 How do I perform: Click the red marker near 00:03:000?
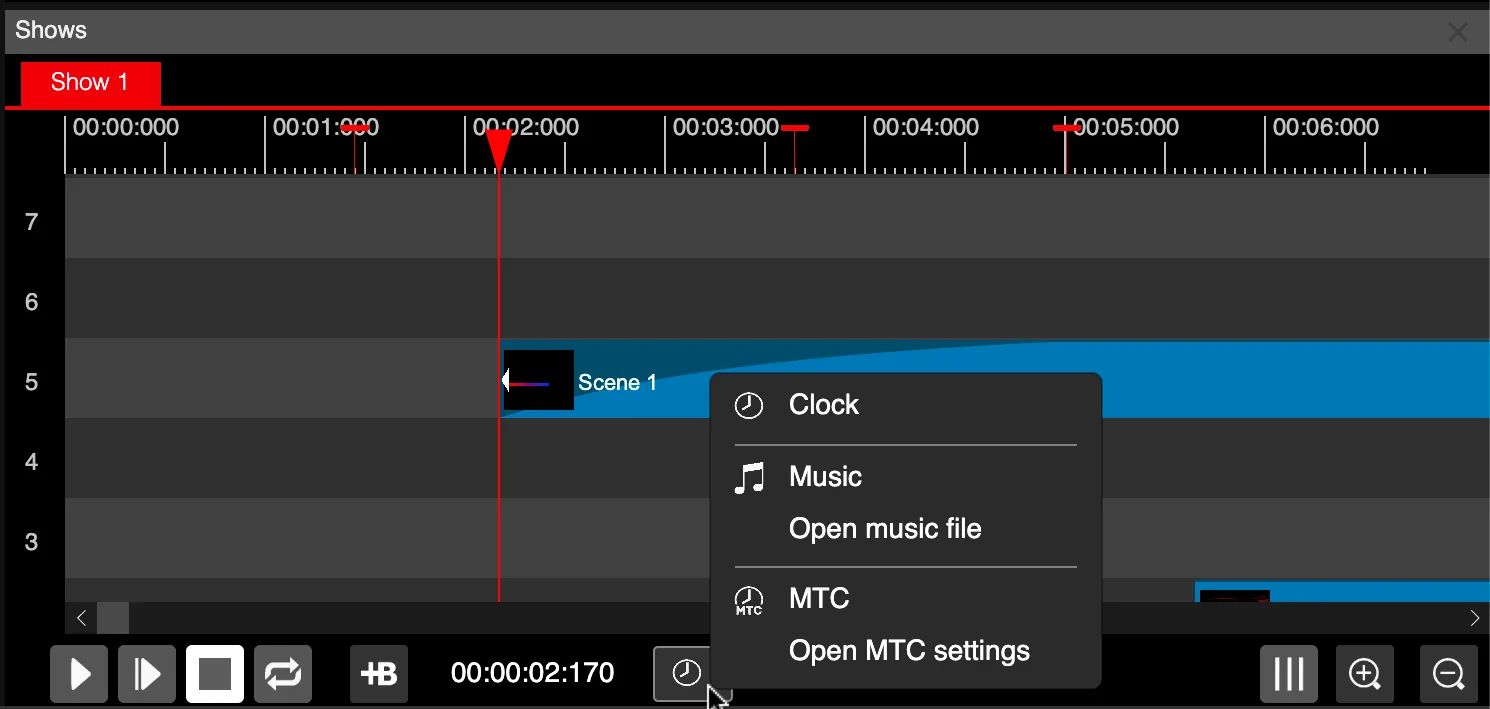click(795, 128)
